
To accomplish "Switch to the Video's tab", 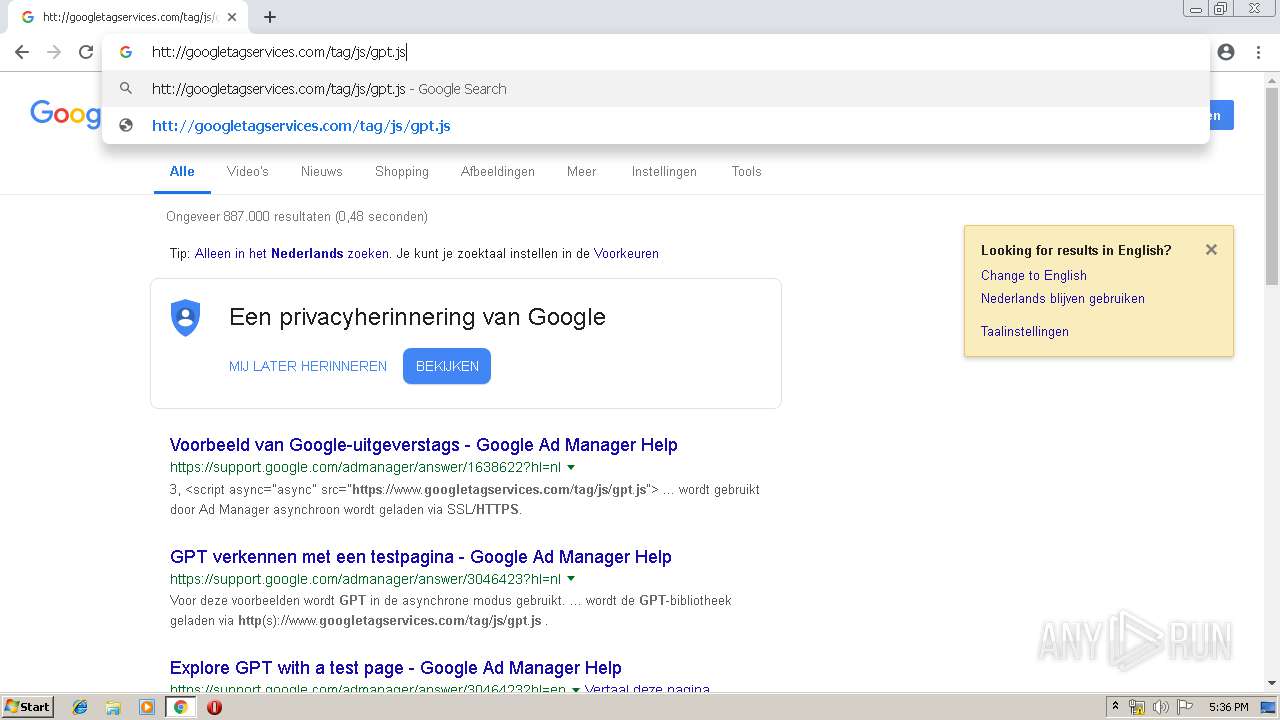I will [248, 171].
